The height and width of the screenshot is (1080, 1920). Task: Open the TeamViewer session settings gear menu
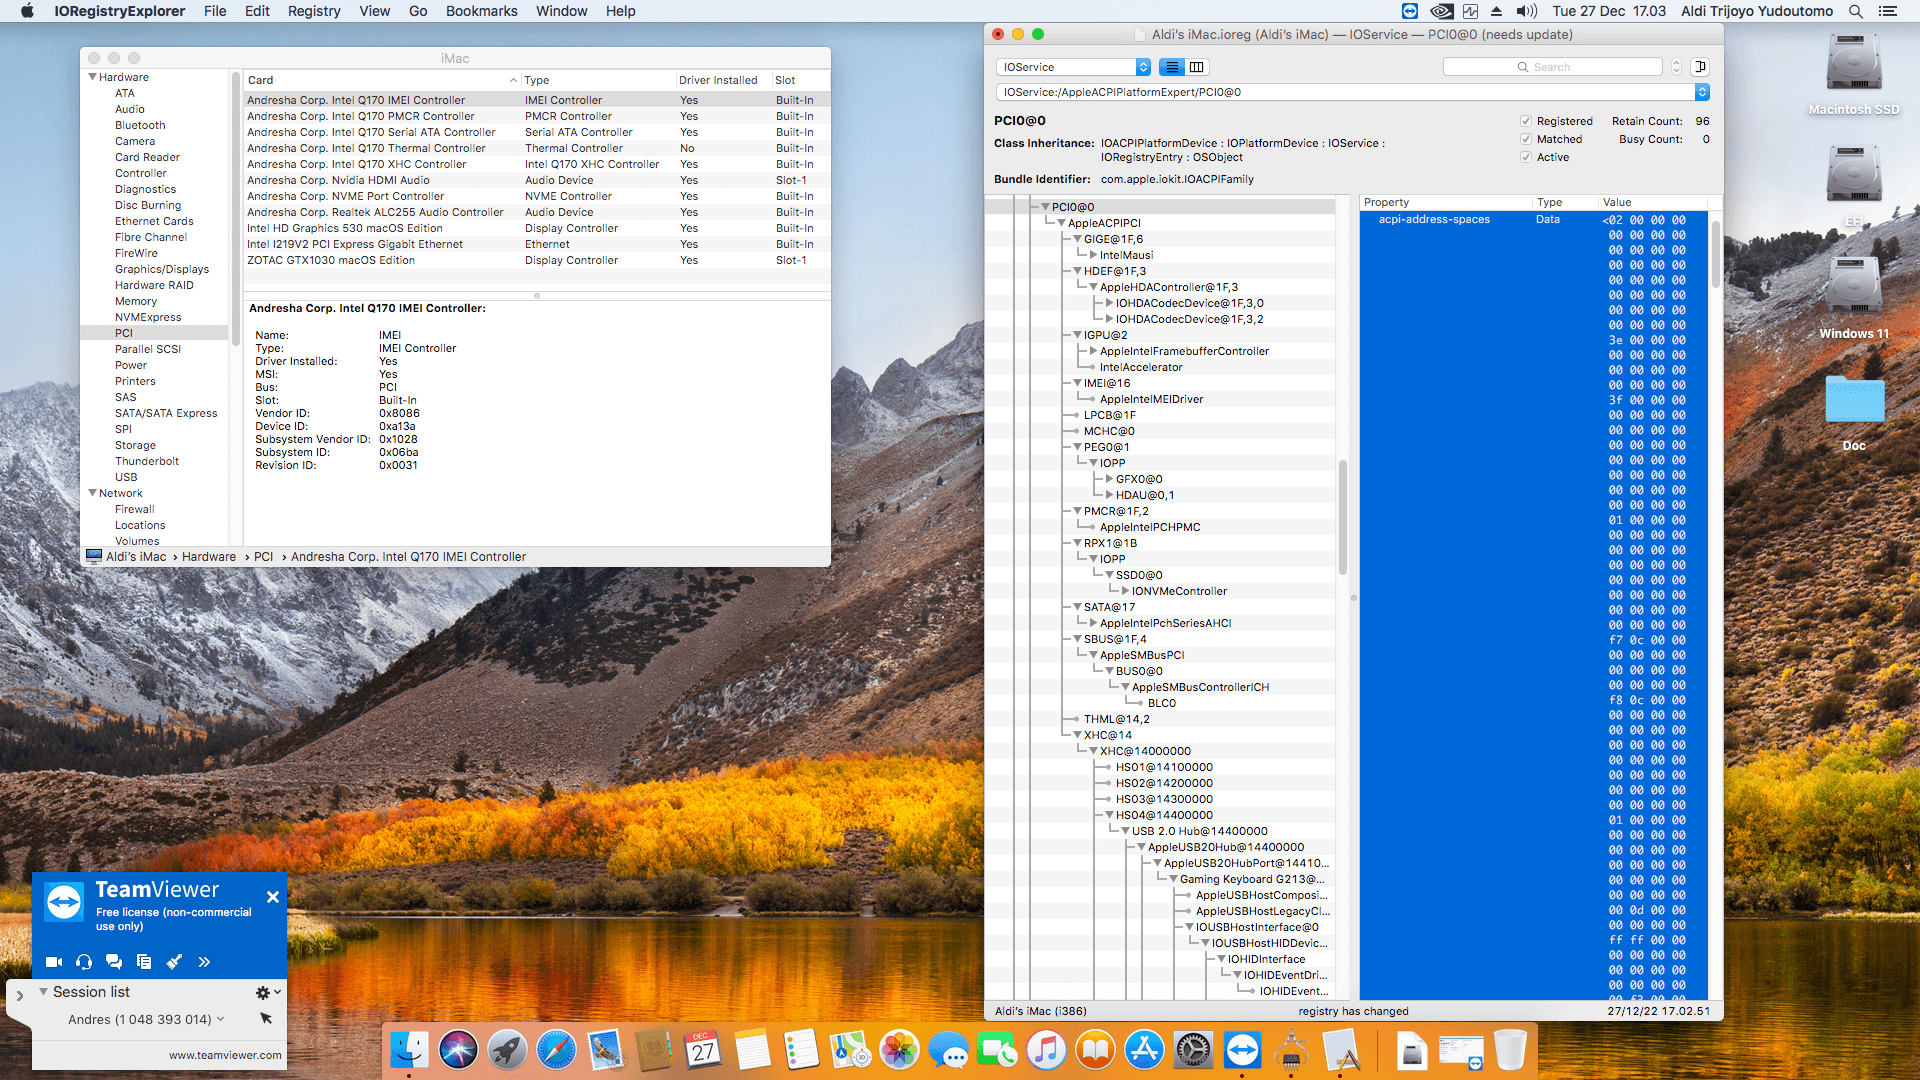pos(267,992)
